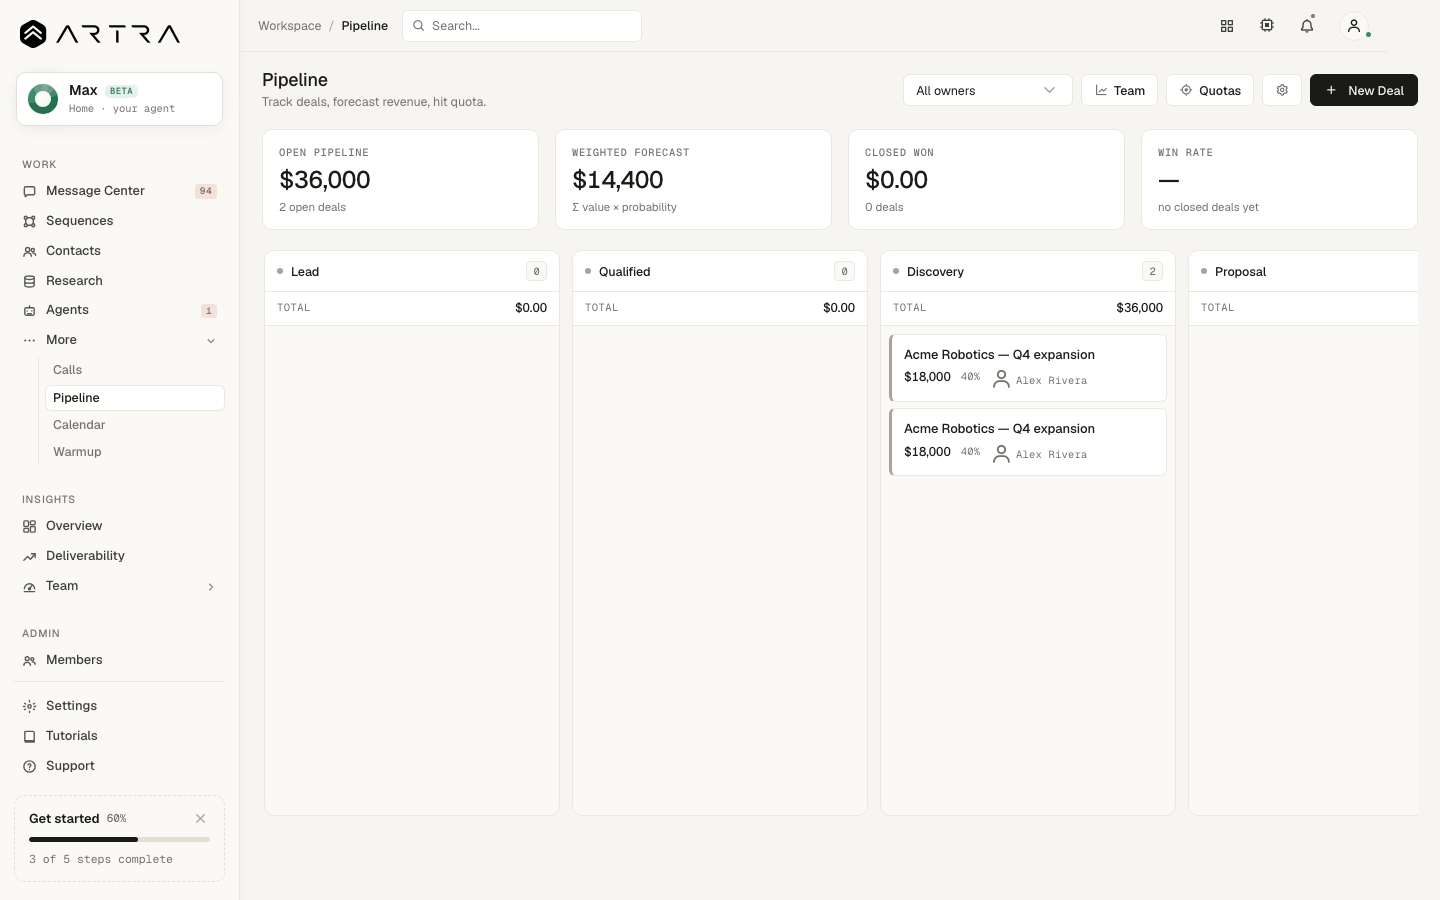Click the Team gauge icon in Insights
The height and width of the screenshot is (900, 1440).
pos(29,586)
